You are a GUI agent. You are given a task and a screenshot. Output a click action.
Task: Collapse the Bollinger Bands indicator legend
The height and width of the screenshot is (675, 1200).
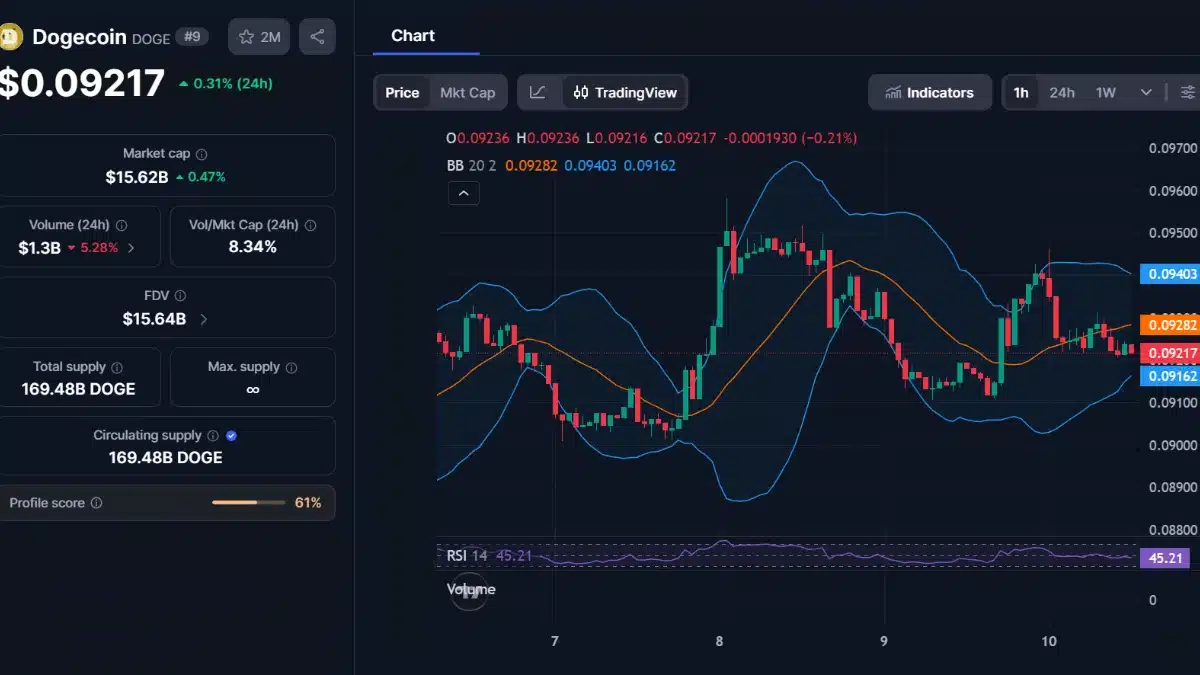[x=463, y=192]
